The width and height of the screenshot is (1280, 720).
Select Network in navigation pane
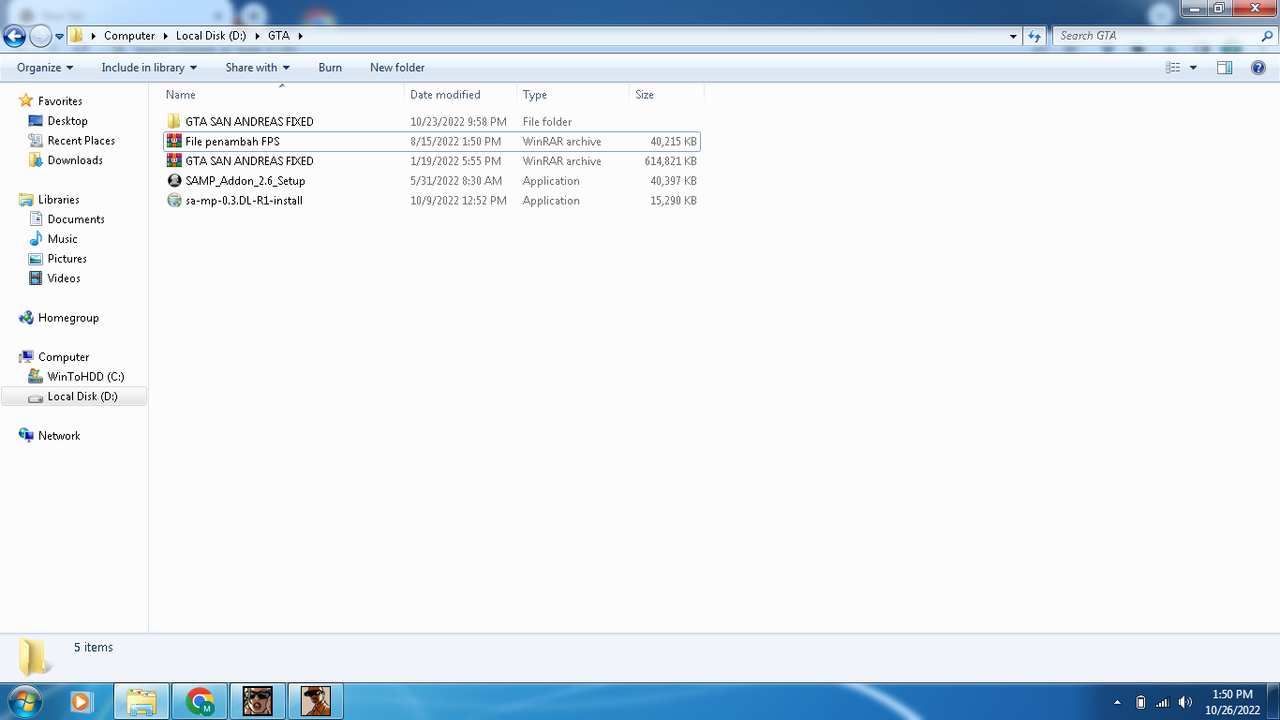(59, 436)
